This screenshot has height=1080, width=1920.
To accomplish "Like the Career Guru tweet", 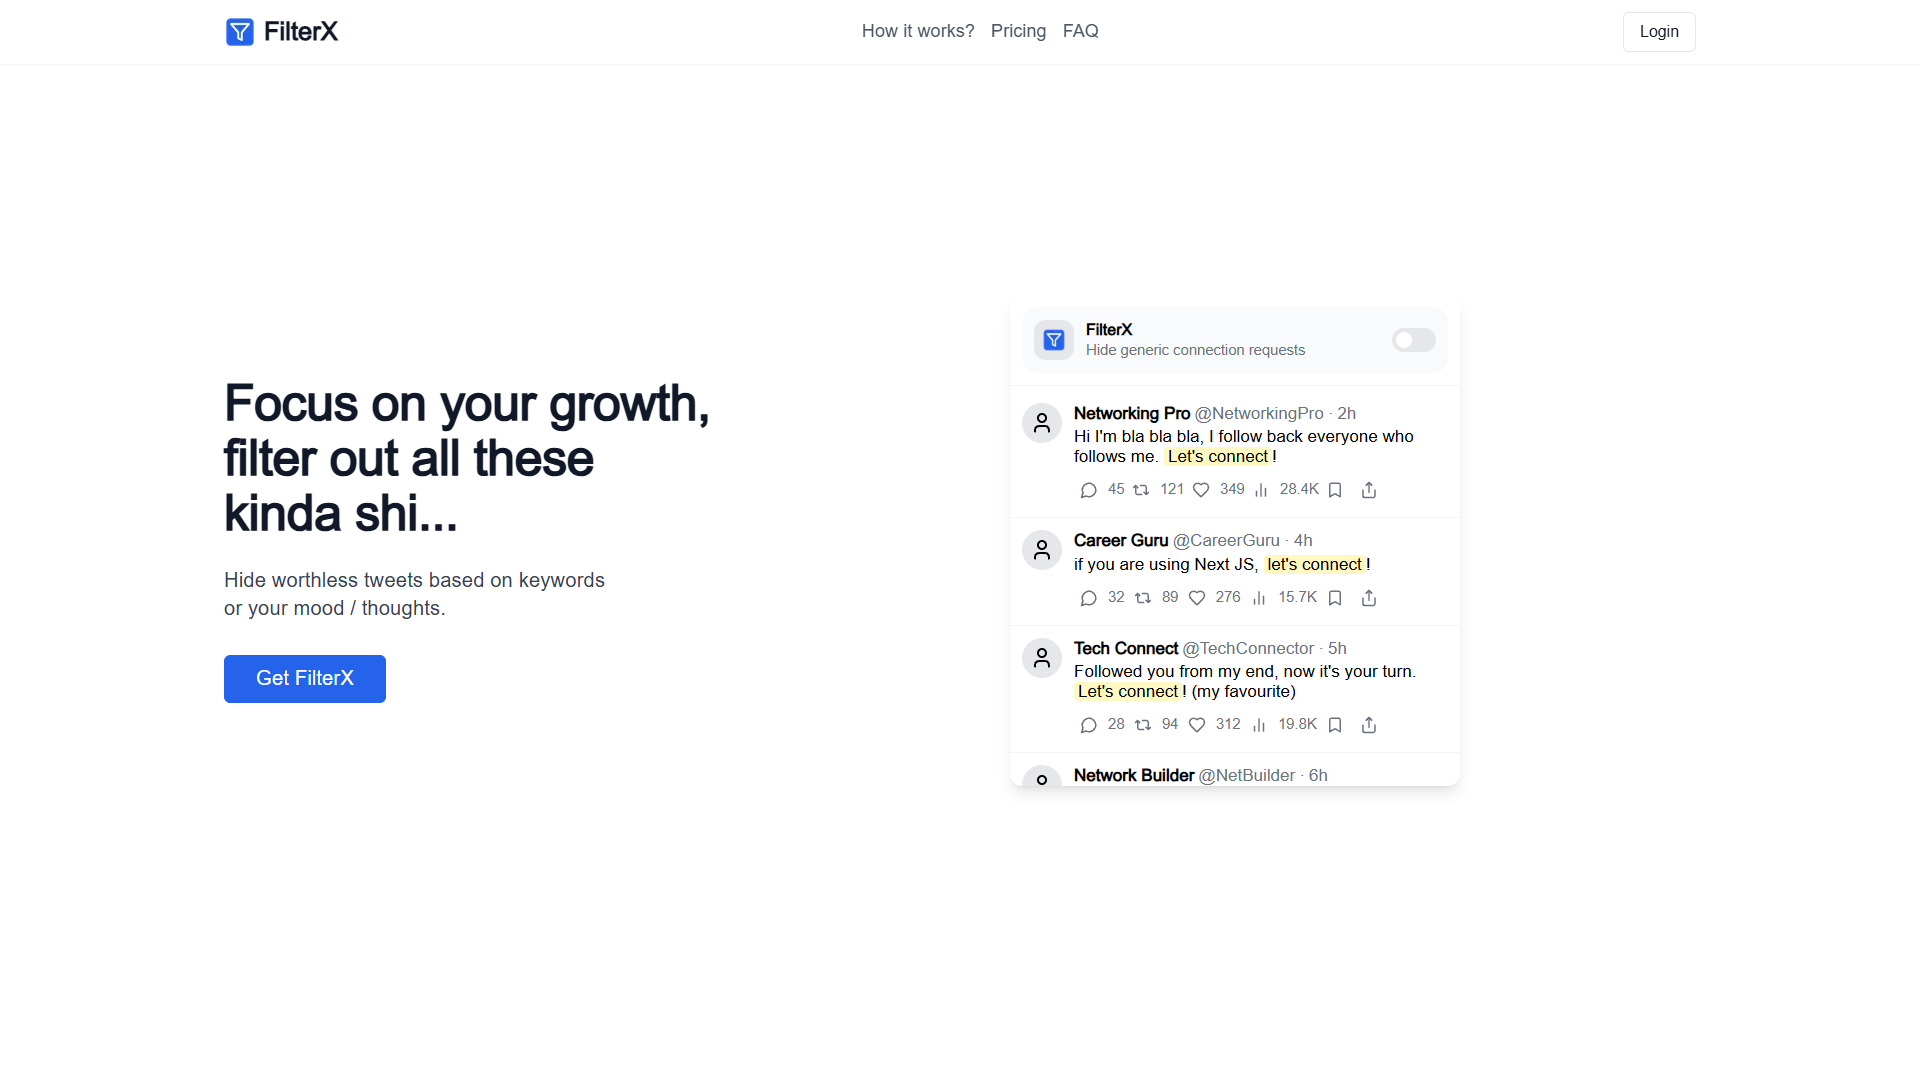I will (x=1197, y=598).
